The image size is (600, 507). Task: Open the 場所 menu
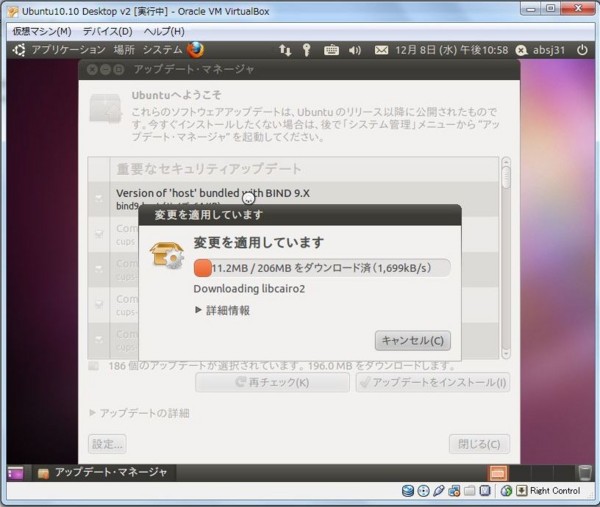124,50
